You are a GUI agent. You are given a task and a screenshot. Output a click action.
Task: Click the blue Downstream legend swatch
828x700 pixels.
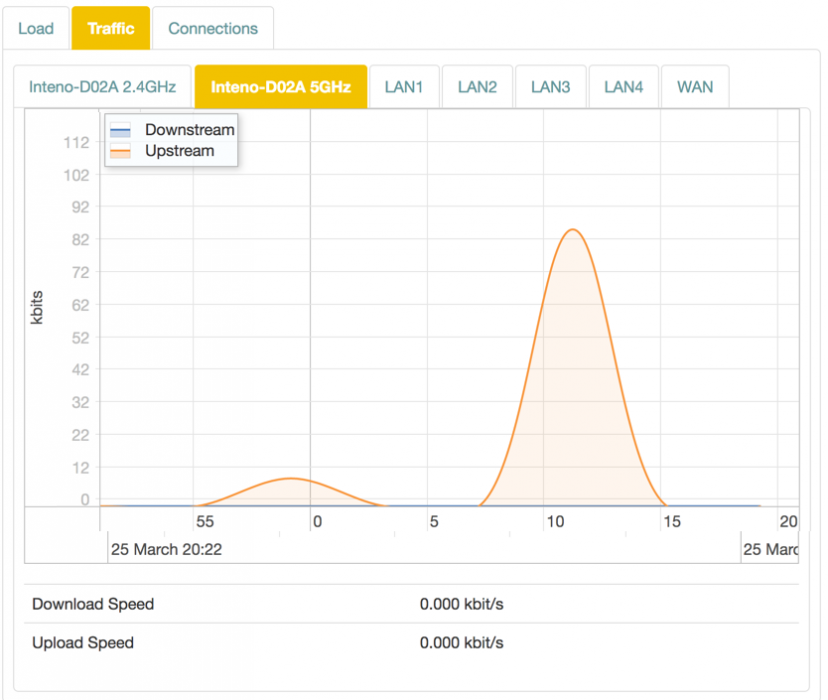(120, 131)
